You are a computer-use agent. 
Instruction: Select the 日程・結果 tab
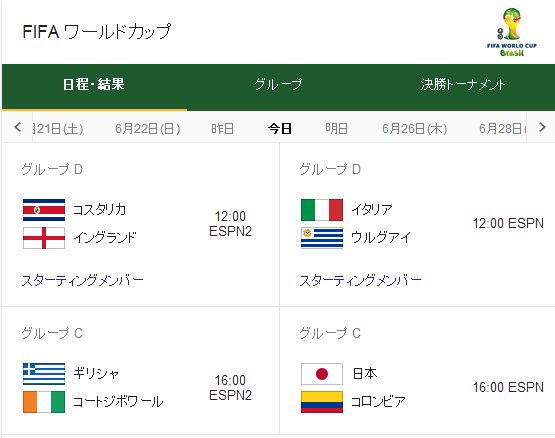click(x=94, y=84)
